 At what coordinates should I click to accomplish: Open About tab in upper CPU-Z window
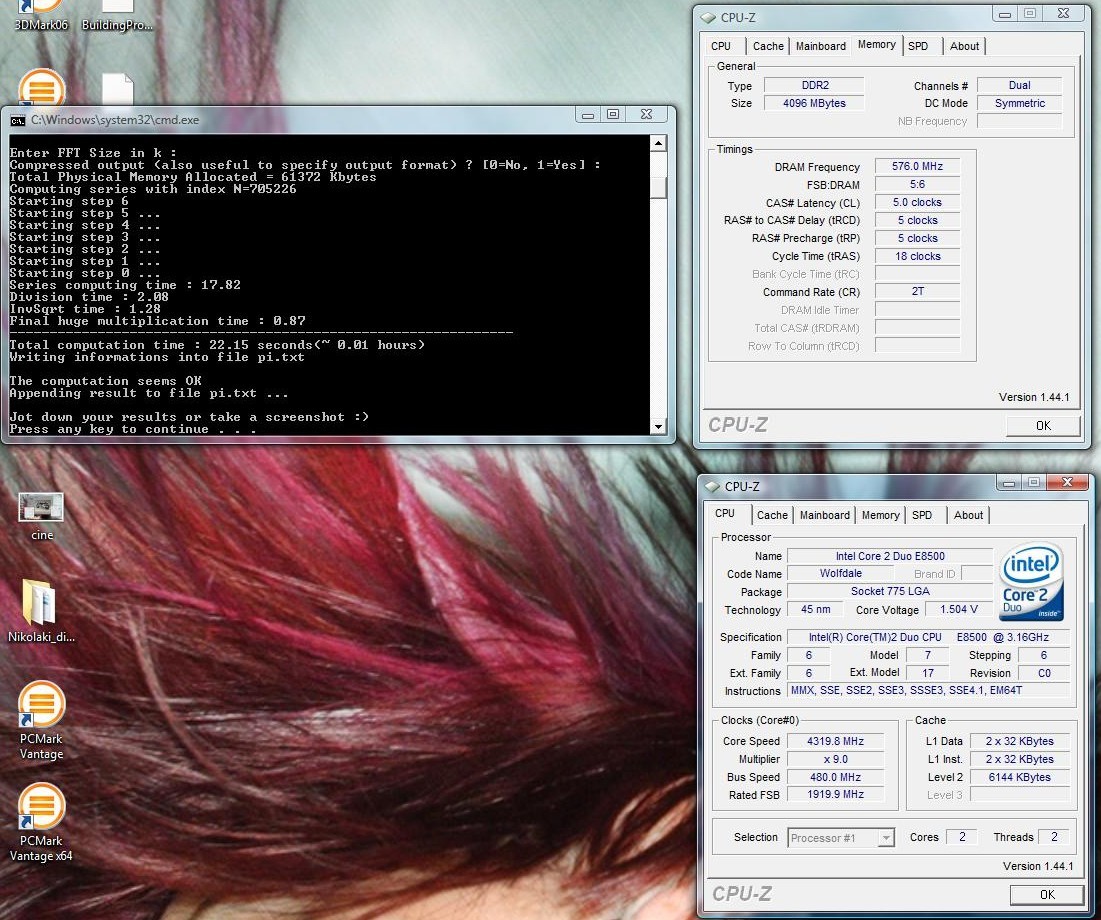tap(964, 46)
